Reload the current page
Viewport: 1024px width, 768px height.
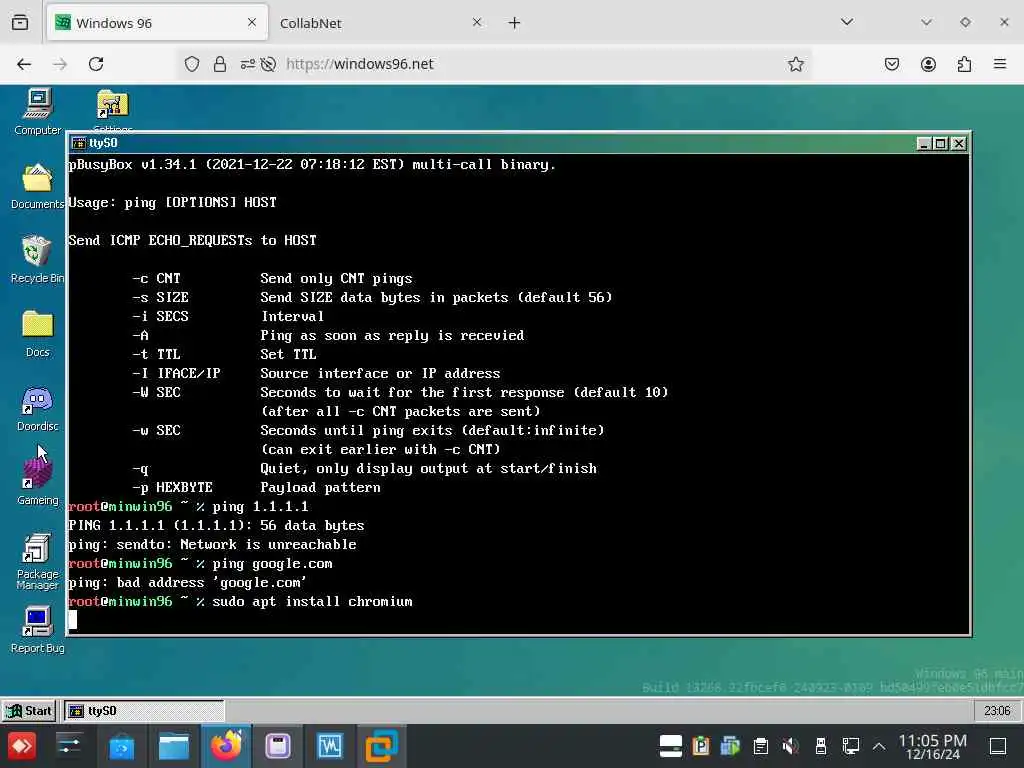[x=96, y=64]
